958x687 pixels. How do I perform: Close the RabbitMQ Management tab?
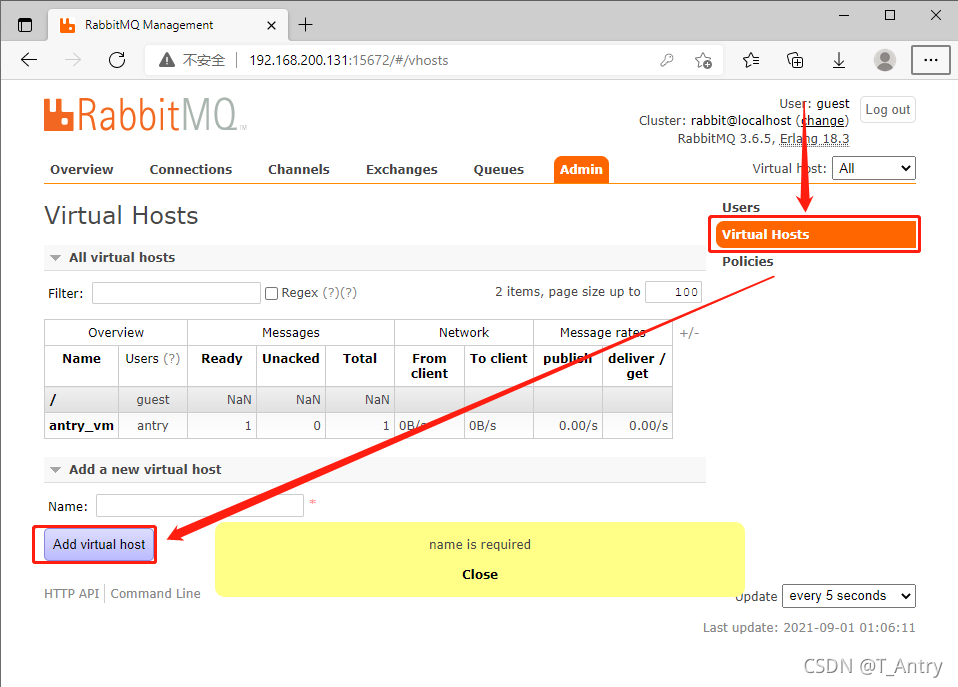(271, 25)
